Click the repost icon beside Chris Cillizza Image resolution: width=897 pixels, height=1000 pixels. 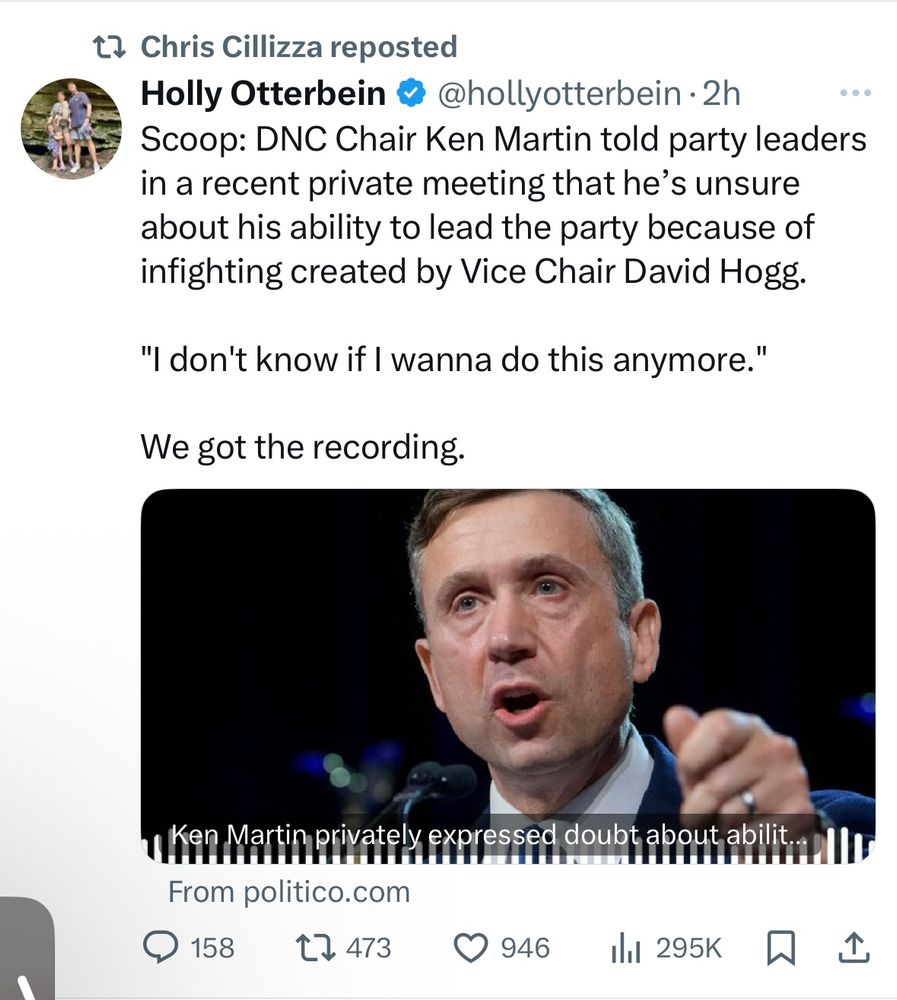(110, 47)
